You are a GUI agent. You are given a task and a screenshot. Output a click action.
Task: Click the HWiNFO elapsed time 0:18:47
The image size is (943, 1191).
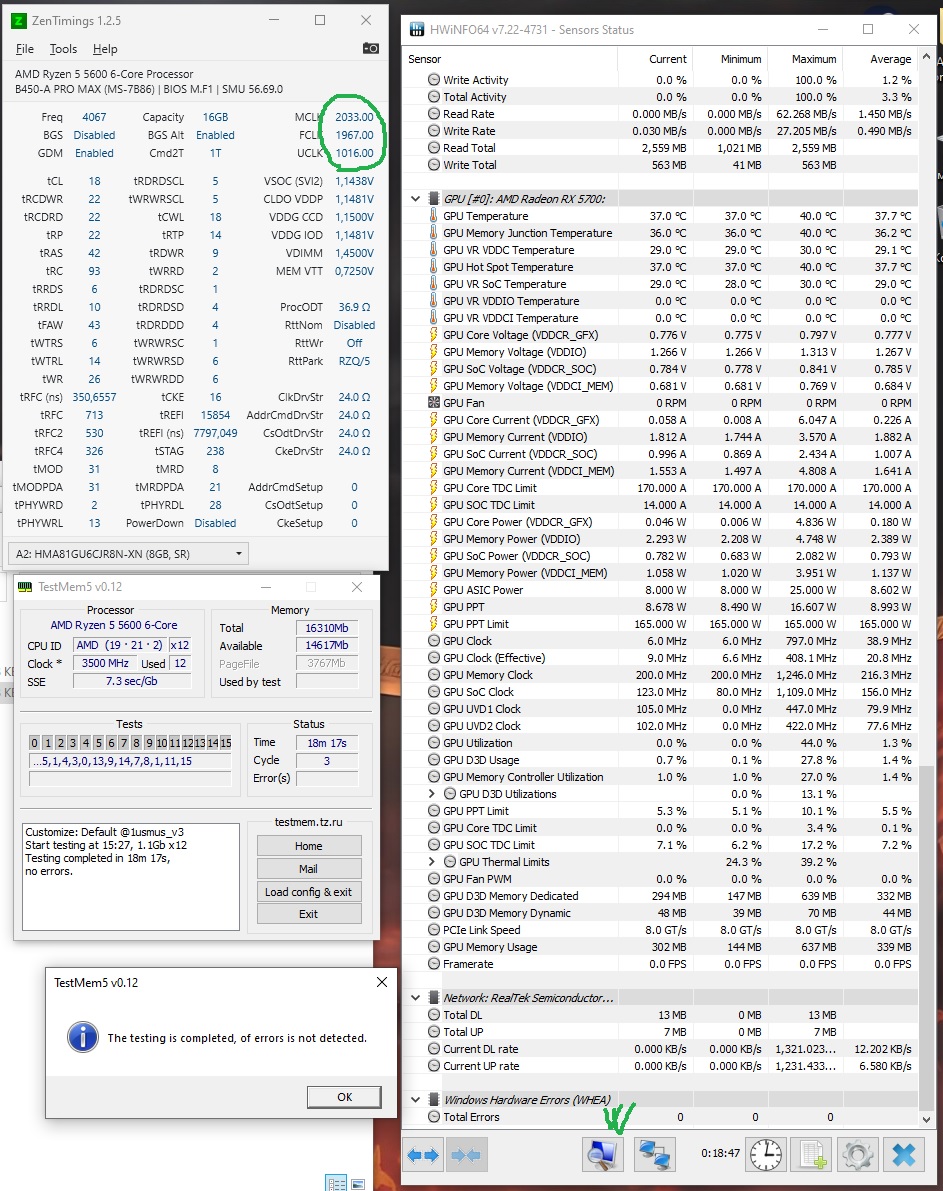coord(720,1153)
